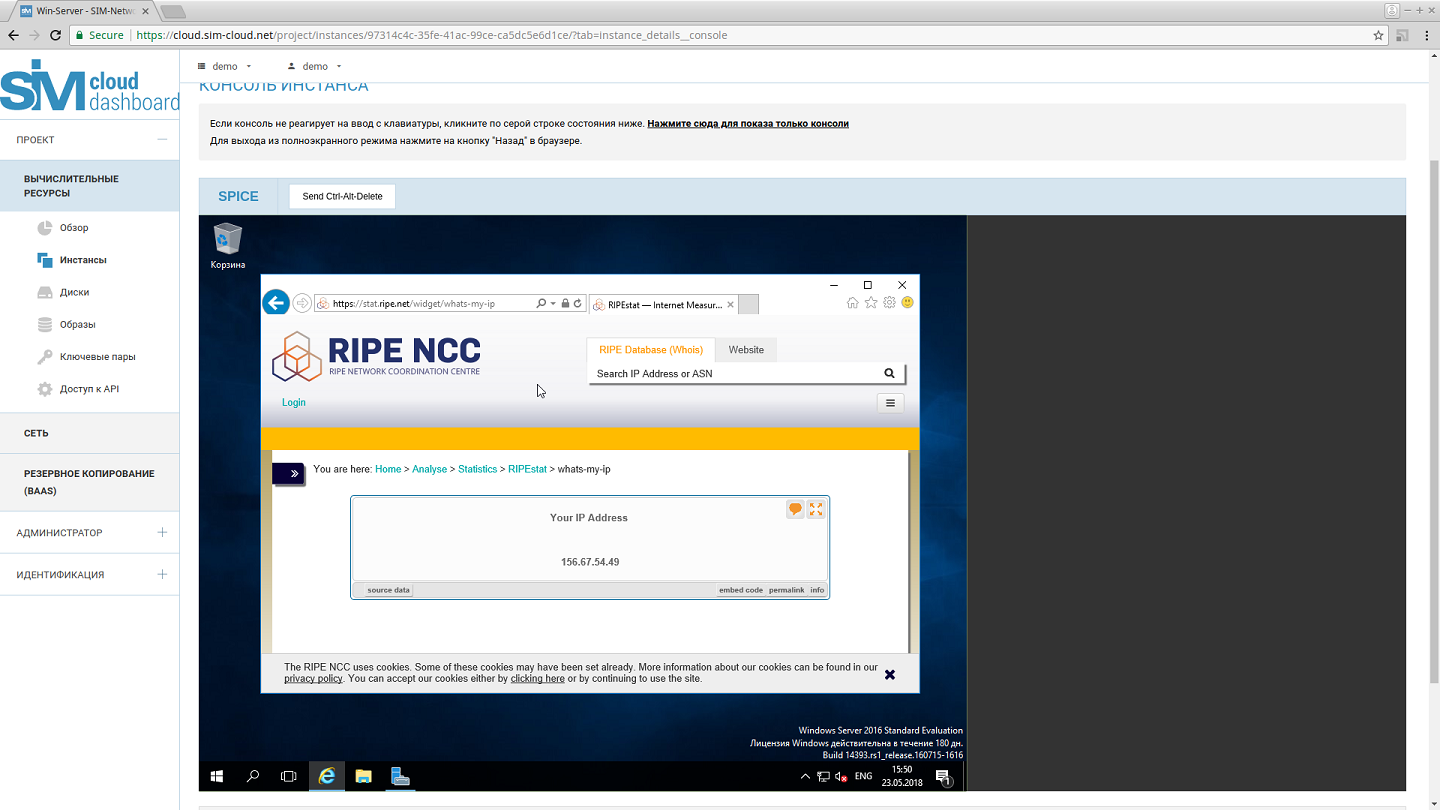
Task: Click the Internet Explorer back arrow
Action: click(x=276, y=303)
